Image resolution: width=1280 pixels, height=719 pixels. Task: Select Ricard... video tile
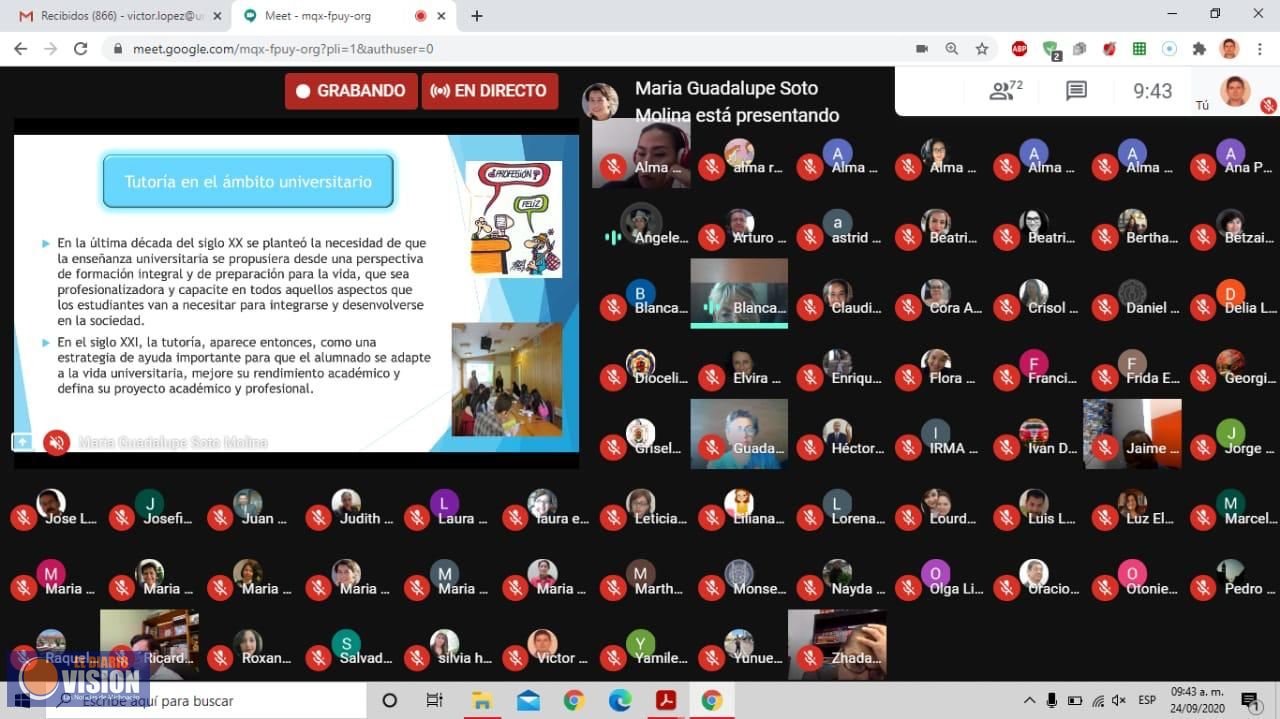pyautogui.click(x=149, y=644)
